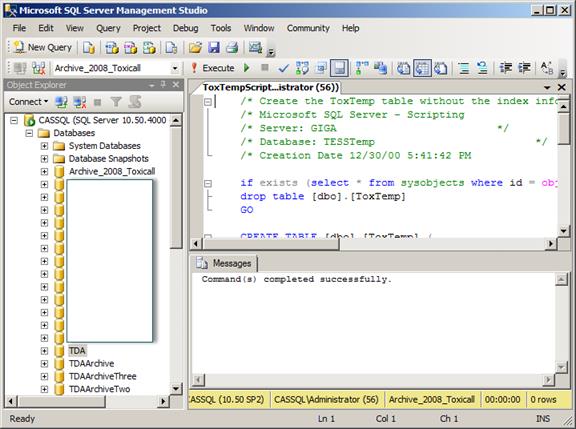Open the Object Explorer window position menu
The width and height of the screenshot is (576, 429).
click(151, 85)
